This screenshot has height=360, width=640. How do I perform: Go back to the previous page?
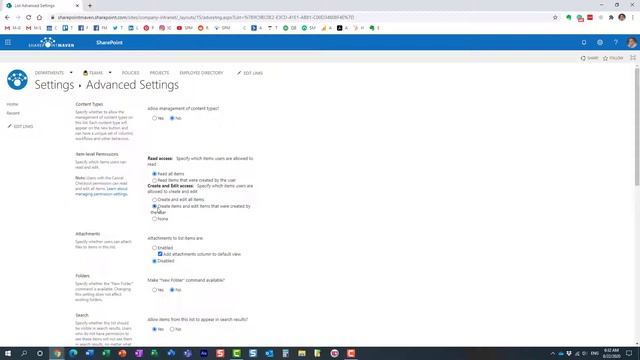(7, 18)
